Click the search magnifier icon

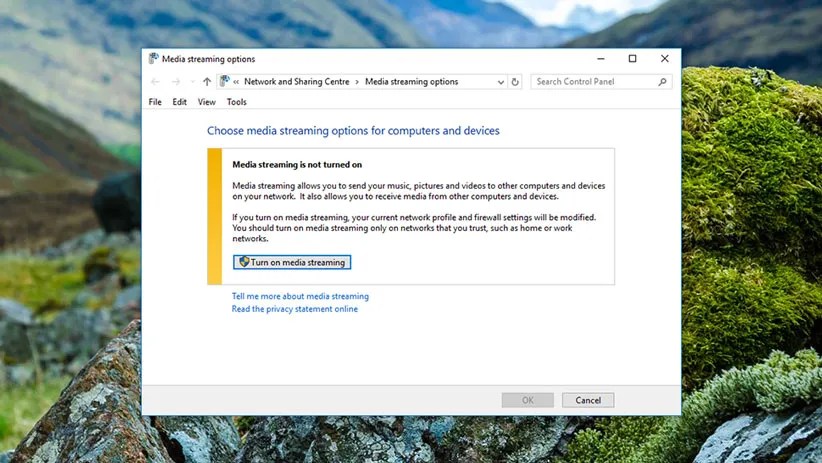click(662, 82)
